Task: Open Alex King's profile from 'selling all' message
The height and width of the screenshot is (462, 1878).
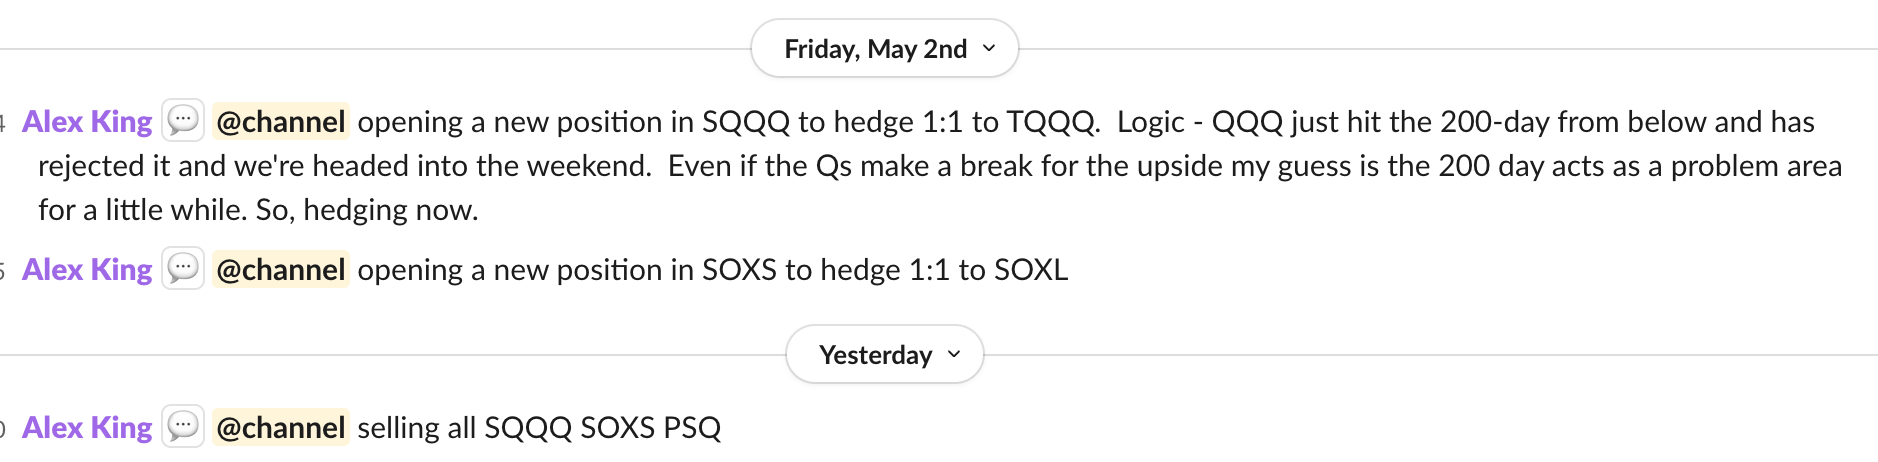Action: pyautogui.click(x=87, y=427)
